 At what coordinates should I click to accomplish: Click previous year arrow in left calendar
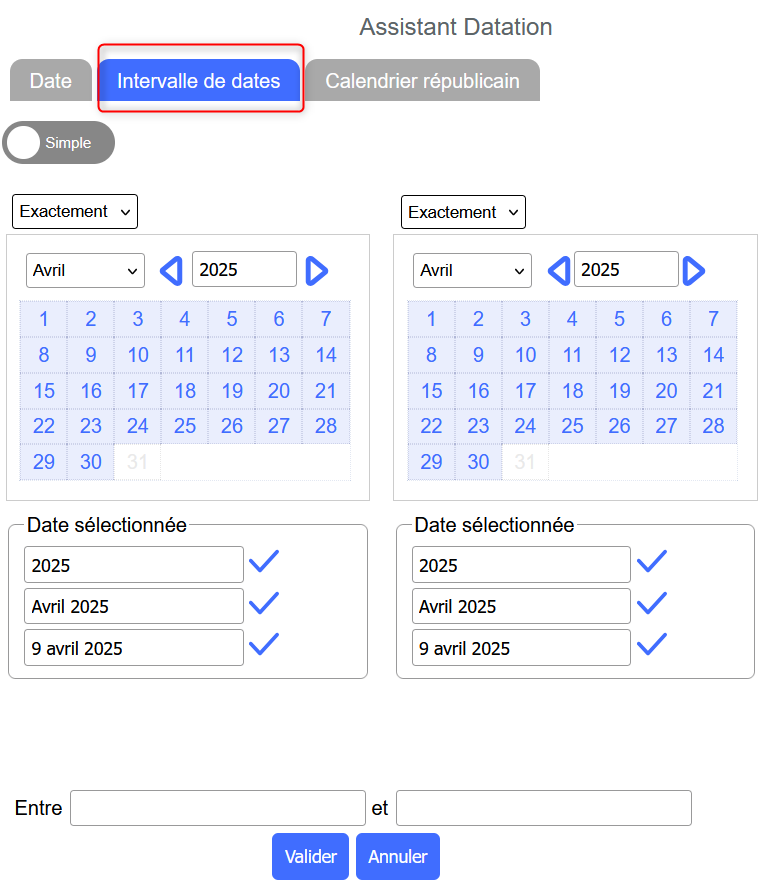coord(171,271)
